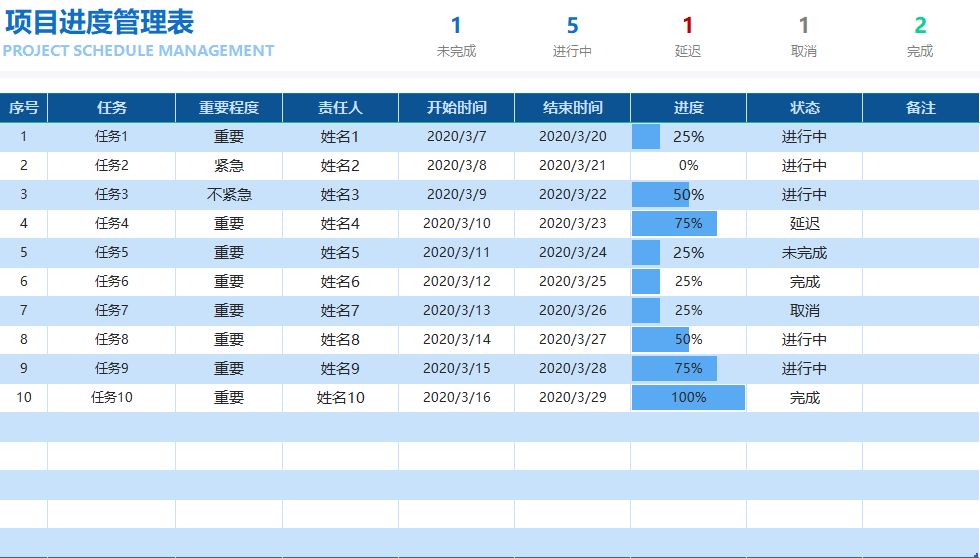Click end date 2020/3/25
Viewport: 980px width, 558px height.
click(572, 281)
